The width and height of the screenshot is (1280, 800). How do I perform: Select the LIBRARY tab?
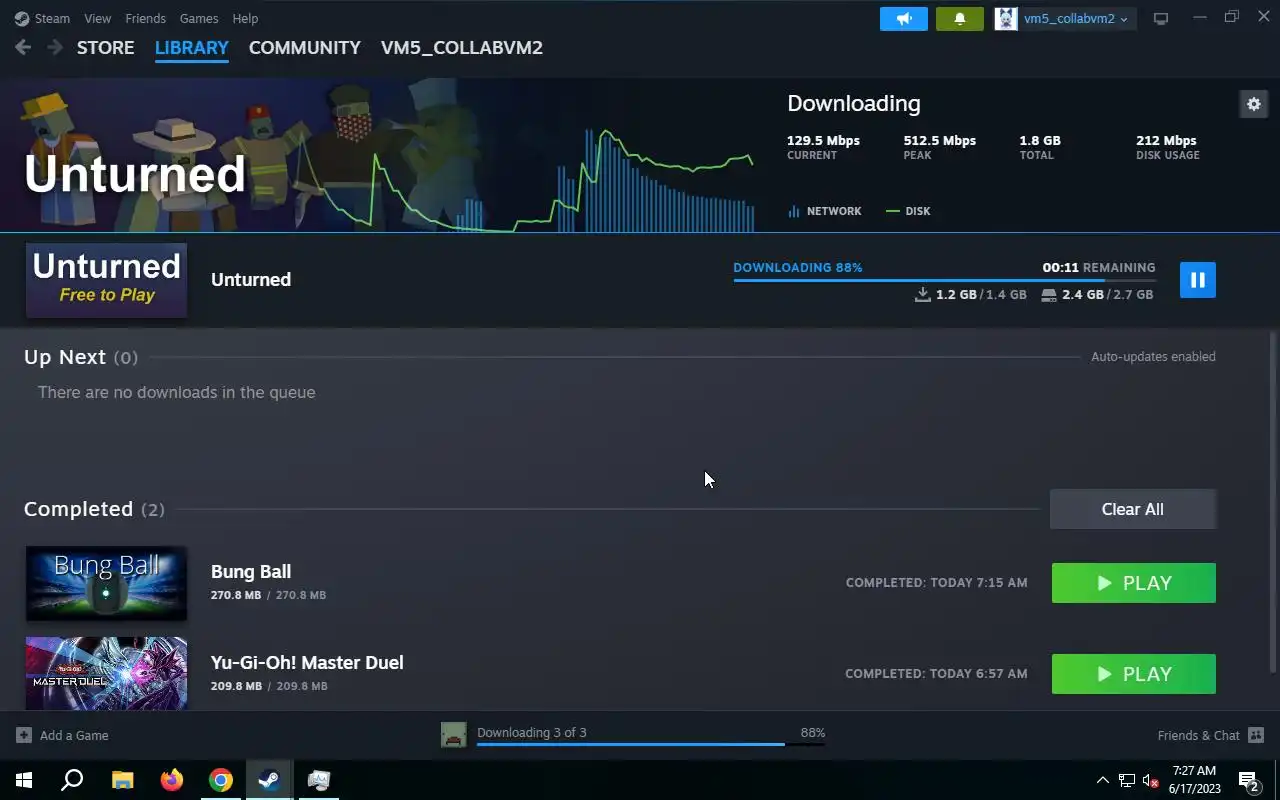pos(192,47)
